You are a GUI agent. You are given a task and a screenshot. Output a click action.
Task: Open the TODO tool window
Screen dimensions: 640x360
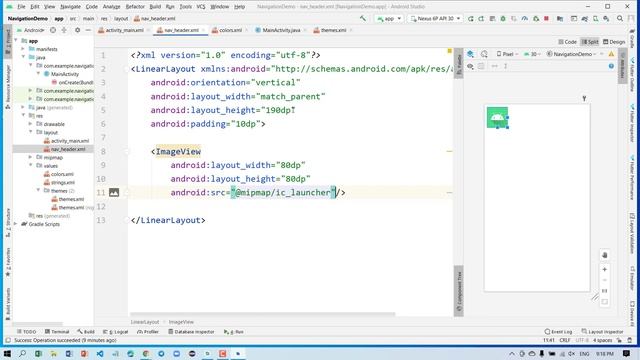pos(27,332)
